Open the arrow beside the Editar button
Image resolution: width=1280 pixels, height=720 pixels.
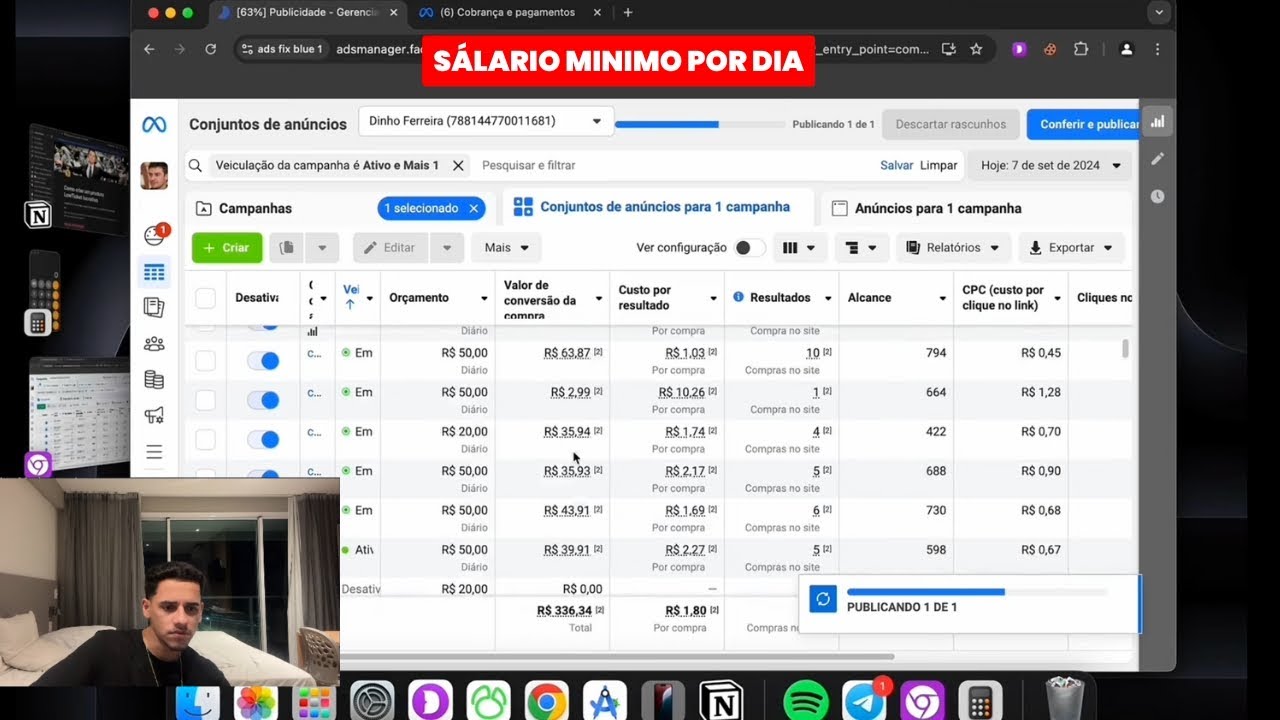click(x=447, y=248)
